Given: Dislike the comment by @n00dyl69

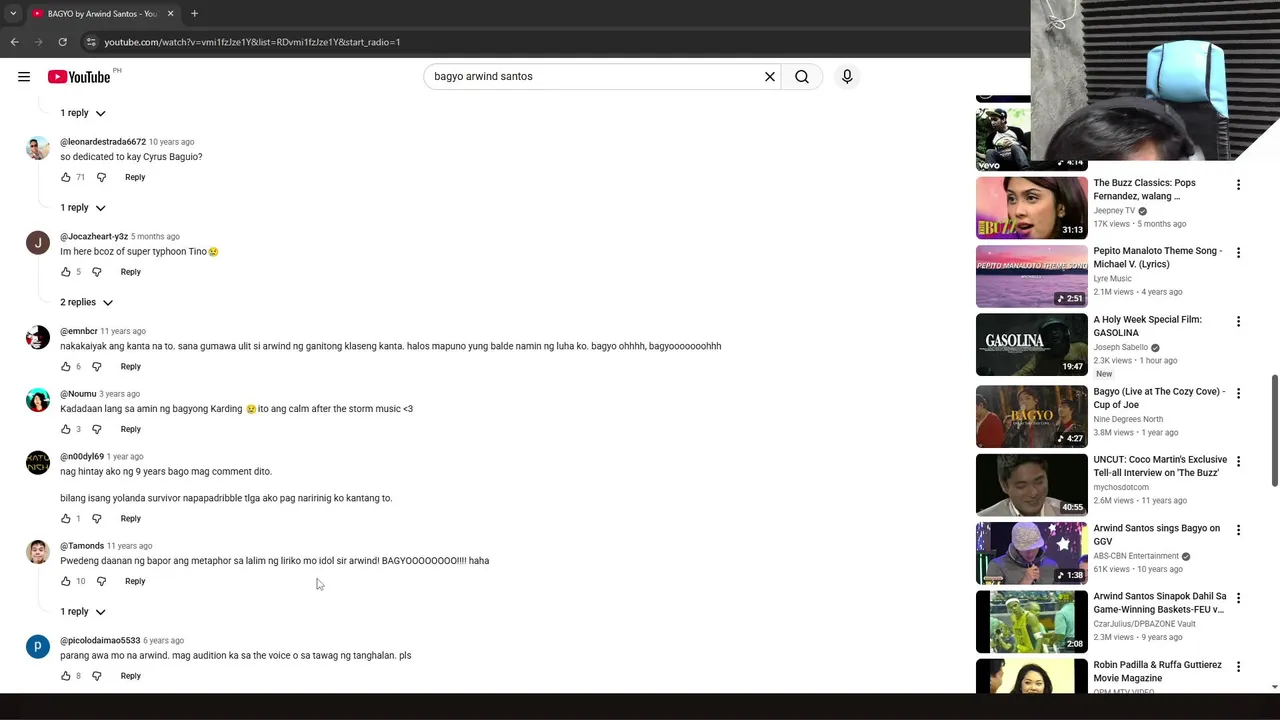Looking at the screenshot, I should pos(97,519).
